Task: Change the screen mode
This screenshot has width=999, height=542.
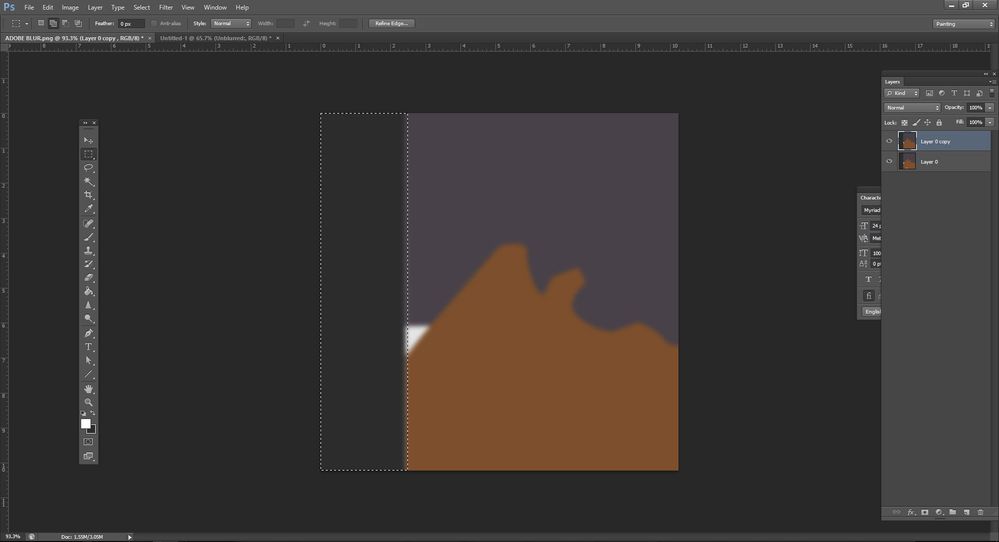Action: pyautogui.click(x=89, y=456)
